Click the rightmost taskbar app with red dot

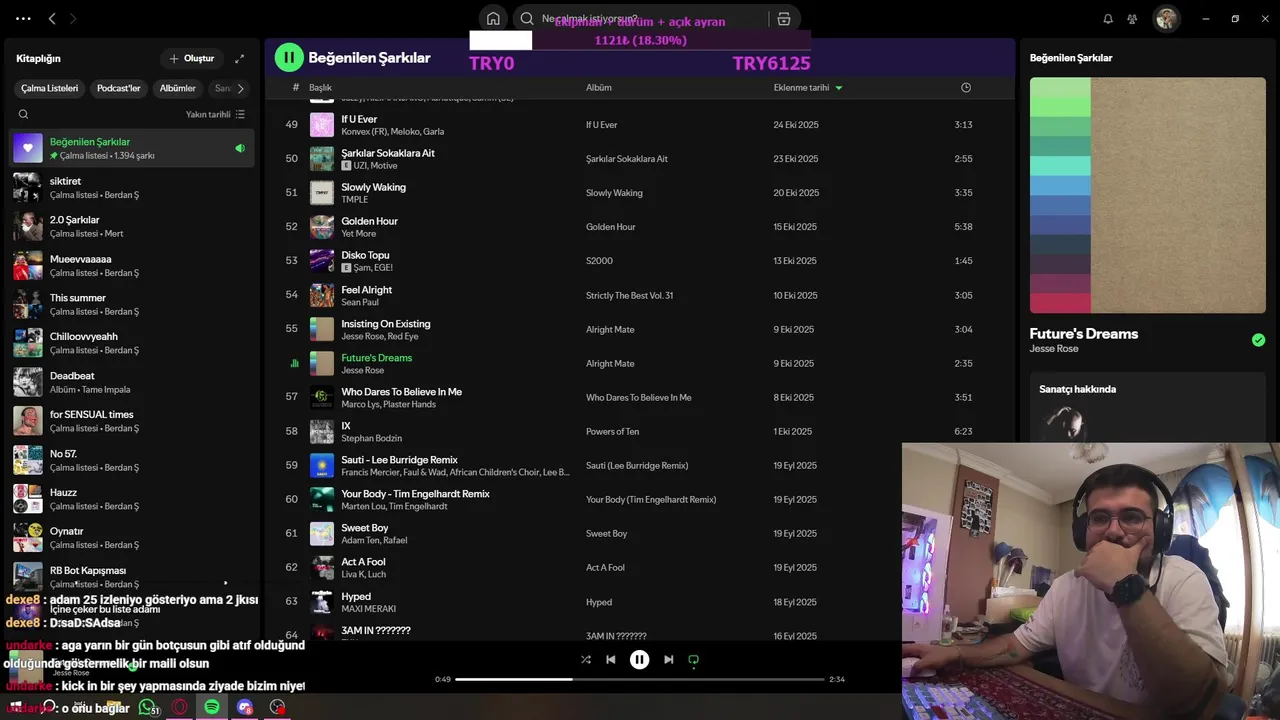[x=277, y=707]
